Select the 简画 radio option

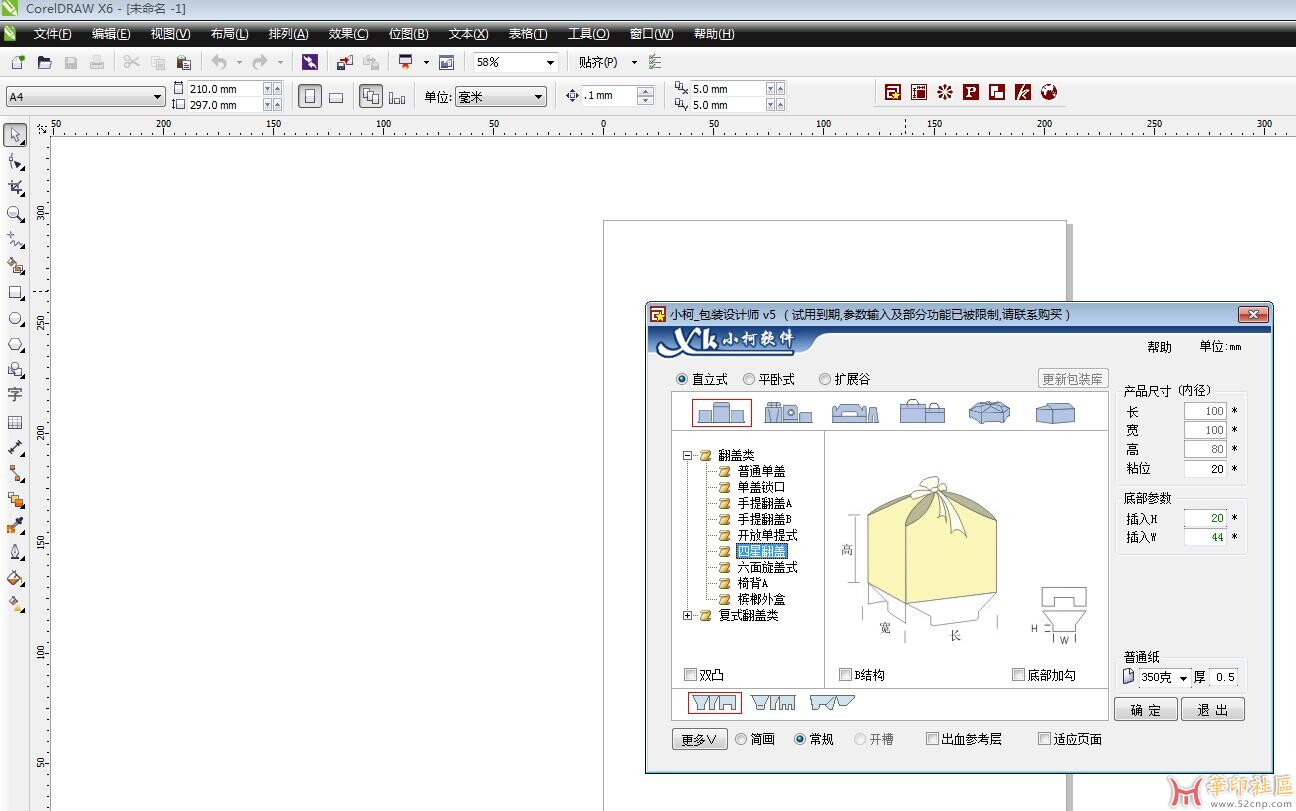pos(755,739)
